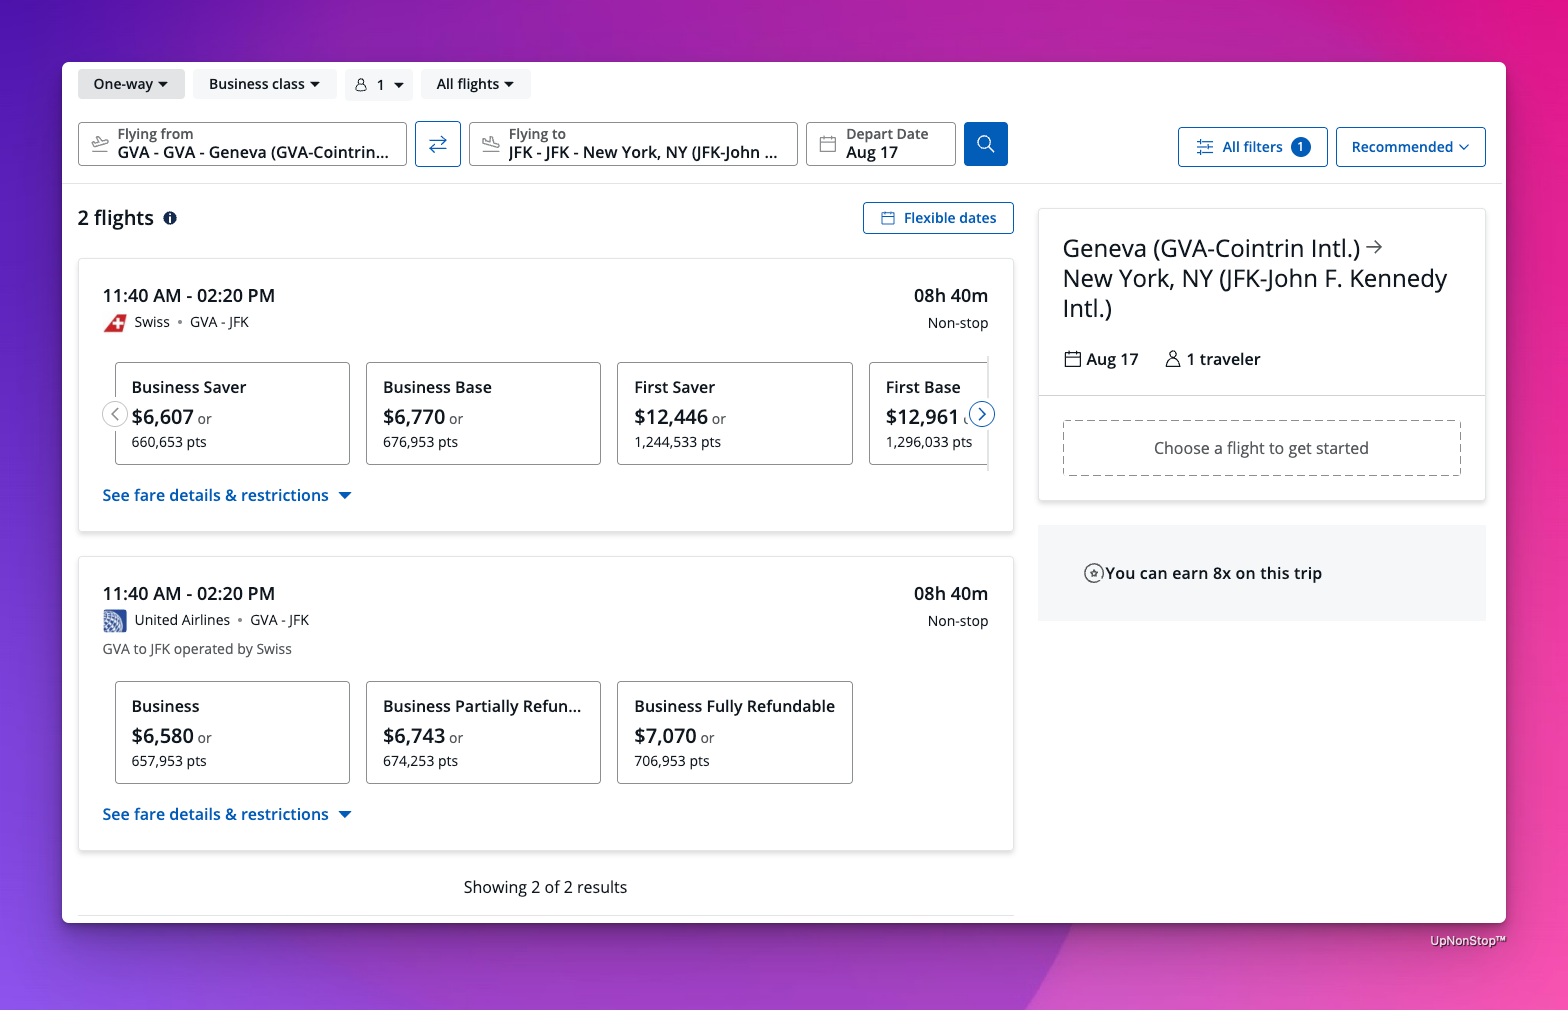Click the calendar icon in Depart Date
This screenshot has height=1010, width=1568.
tap(828, 144)
